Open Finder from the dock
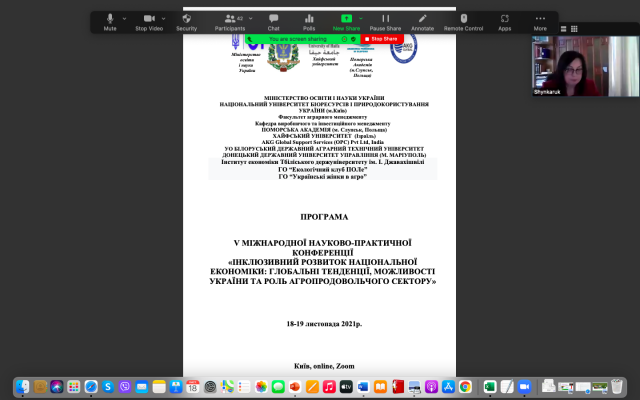 pos(23,387)
